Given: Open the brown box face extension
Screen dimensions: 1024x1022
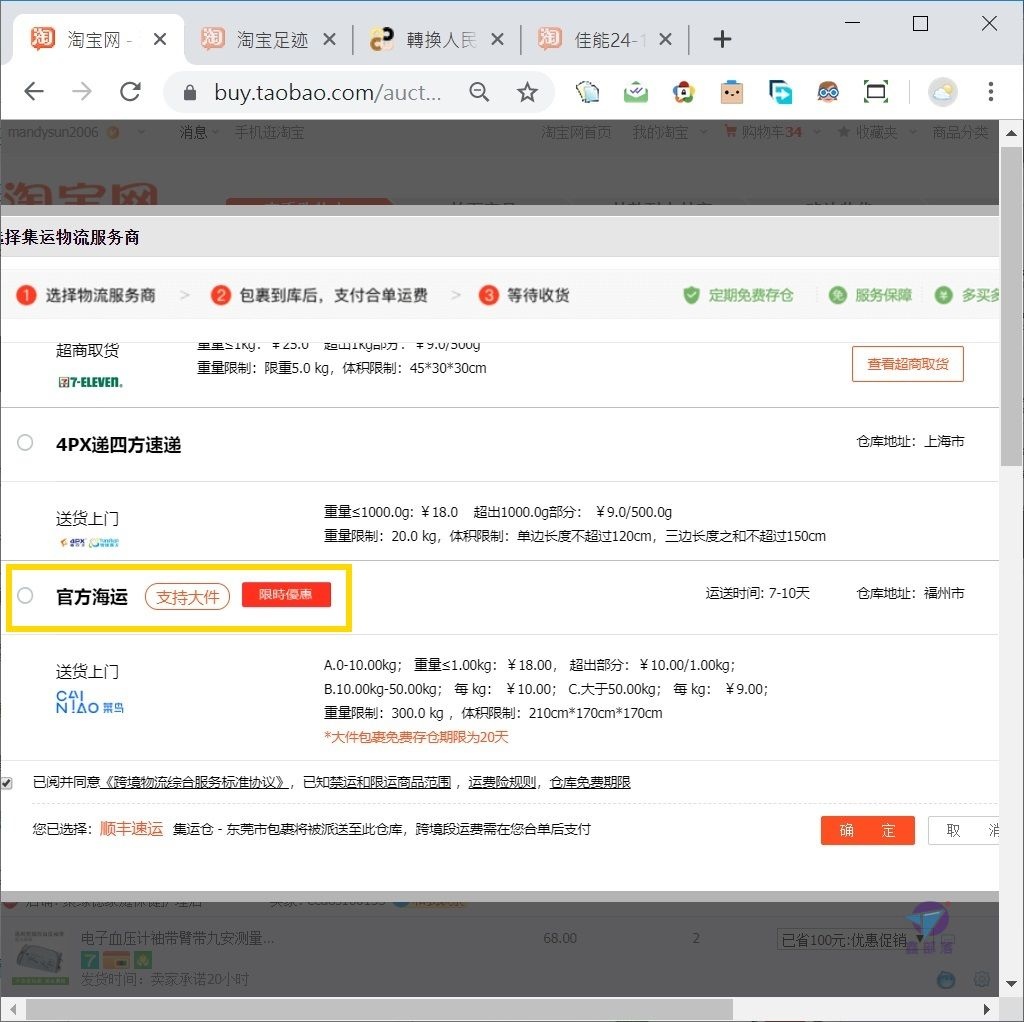Looking at the screenshot, I should [731, 92].
